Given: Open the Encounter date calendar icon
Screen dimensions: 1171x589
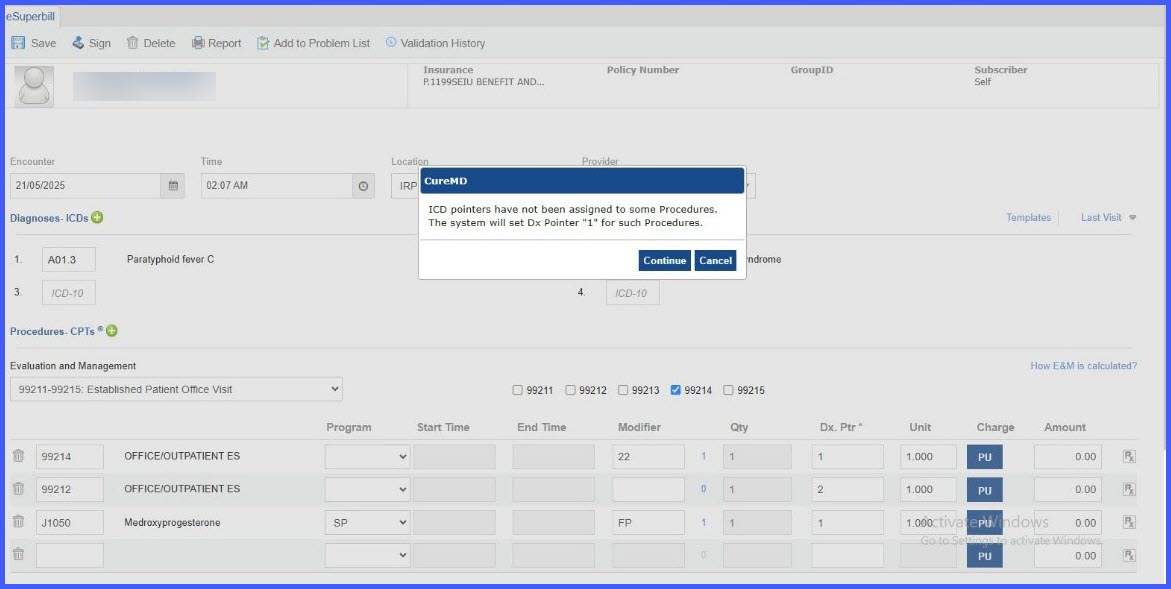Looking at the screenshot, I should click(x=173, y=186).
